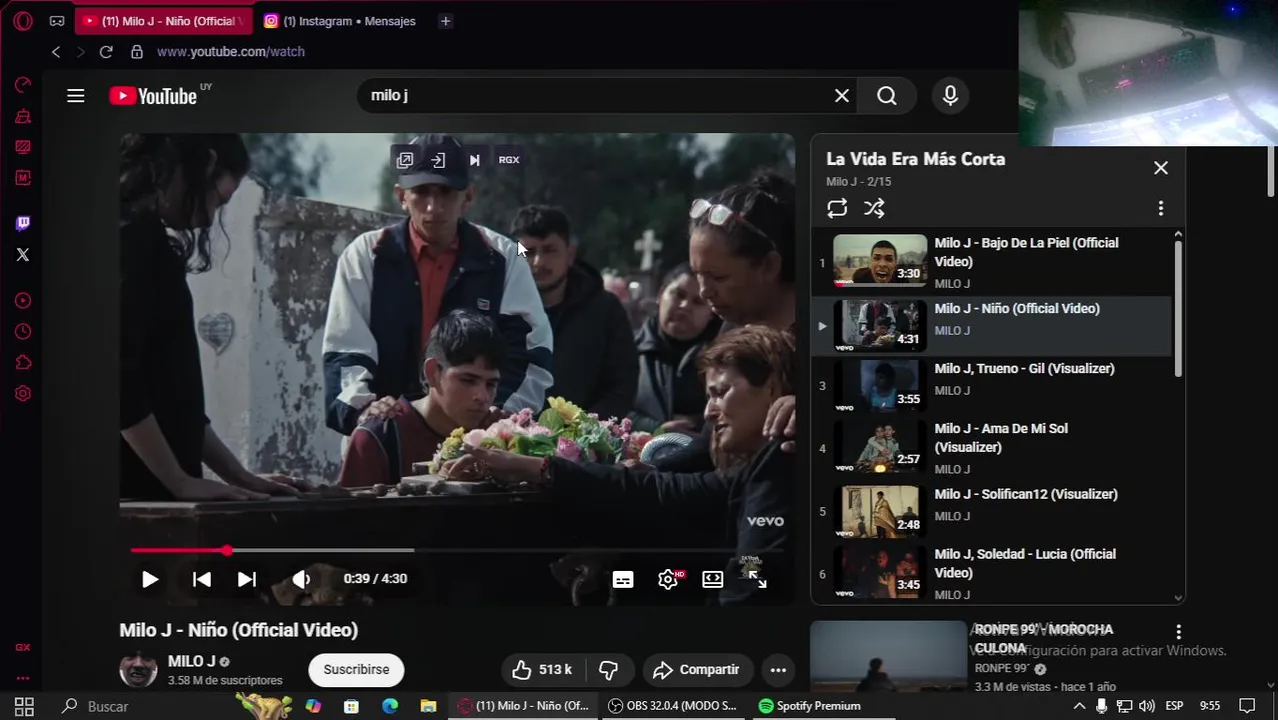
Task: Open playlist three-dot options menu
Action: click(1161, 208)
